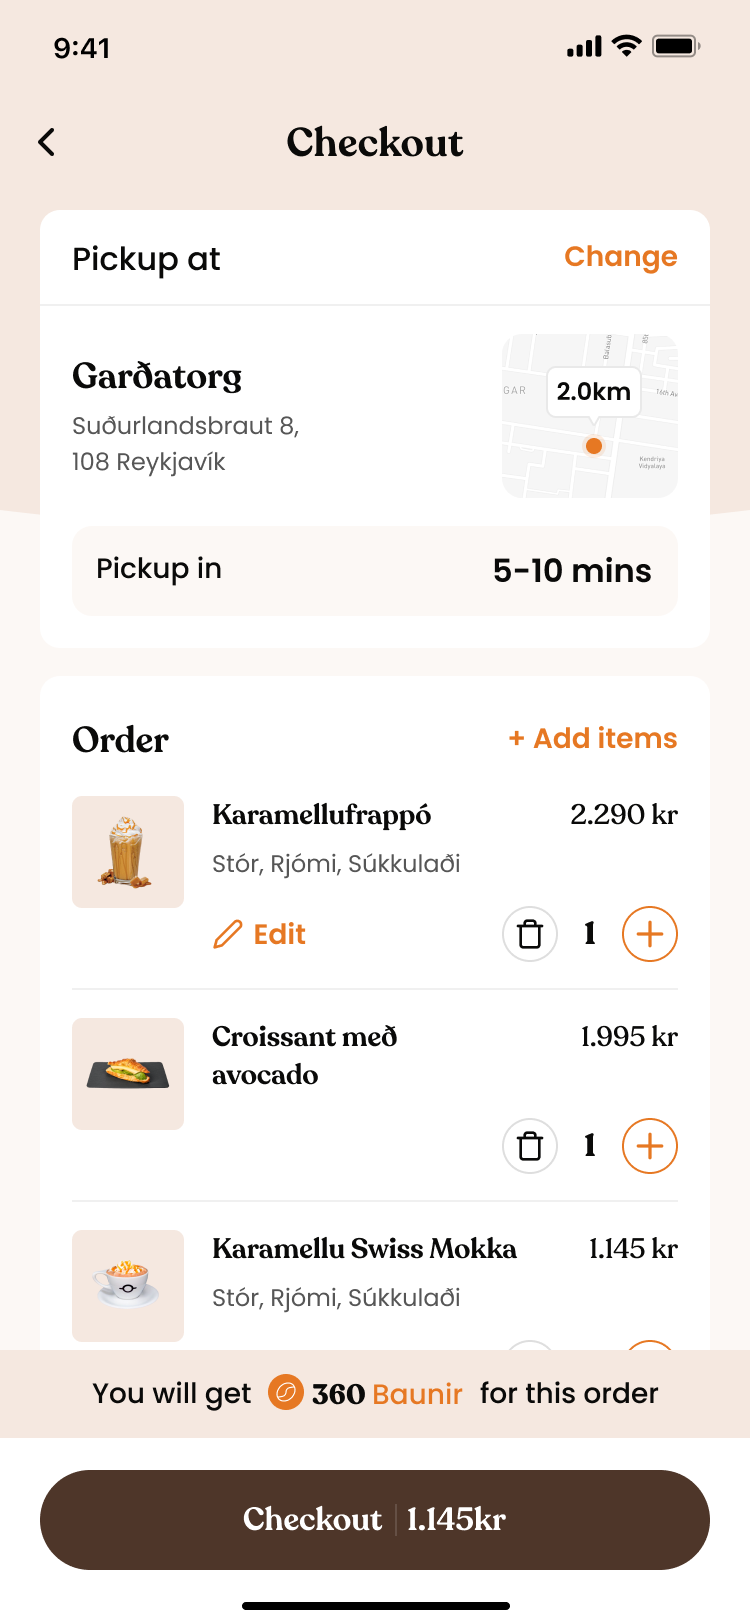Remove Croissant með avocado using trash icon
This screenshot has width=750, height=1624.
(x=529, y=1146)
